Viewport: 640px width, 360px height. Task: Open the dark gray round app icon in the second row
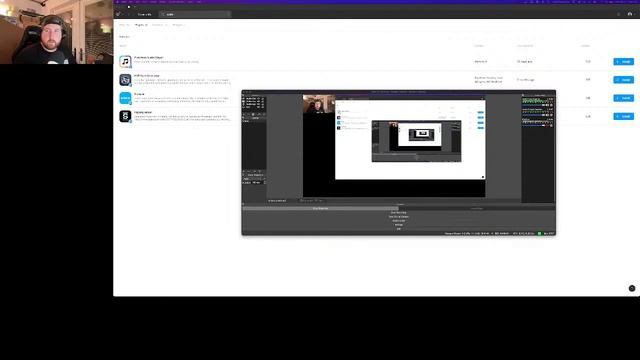click(125, 80)
